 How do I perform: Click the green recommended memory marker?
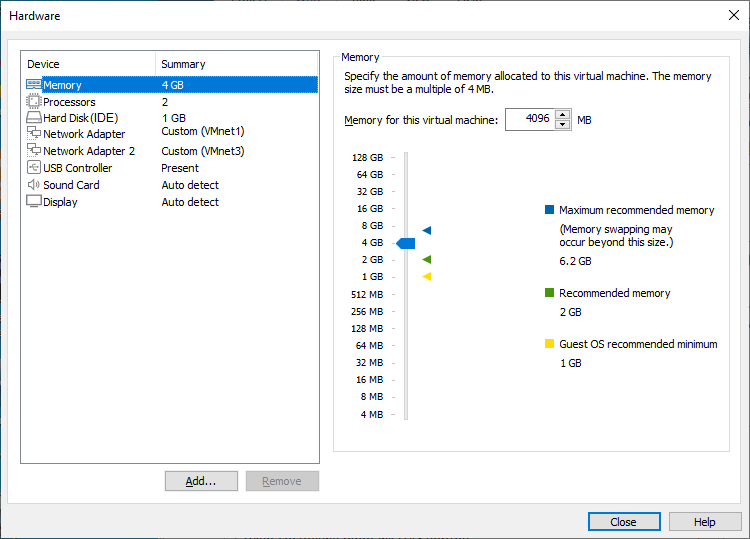pos(426,260)
